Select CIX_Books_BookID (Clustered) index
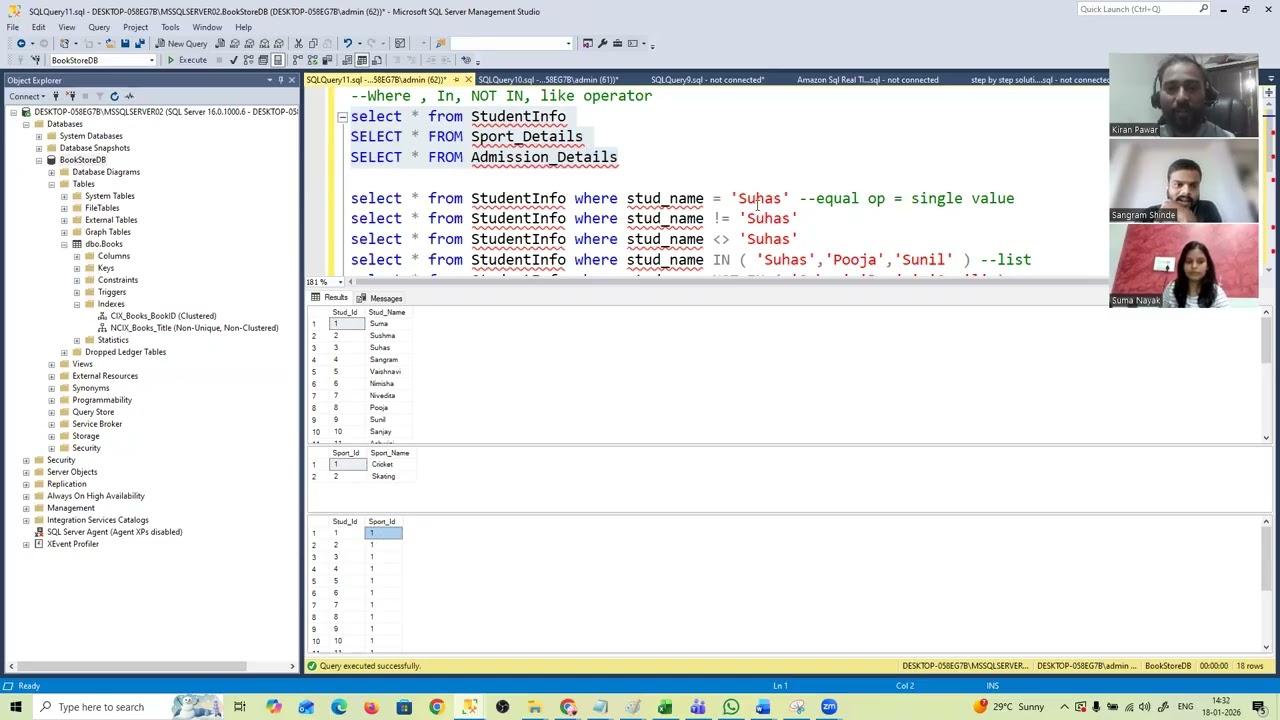 tap(163, 316)
